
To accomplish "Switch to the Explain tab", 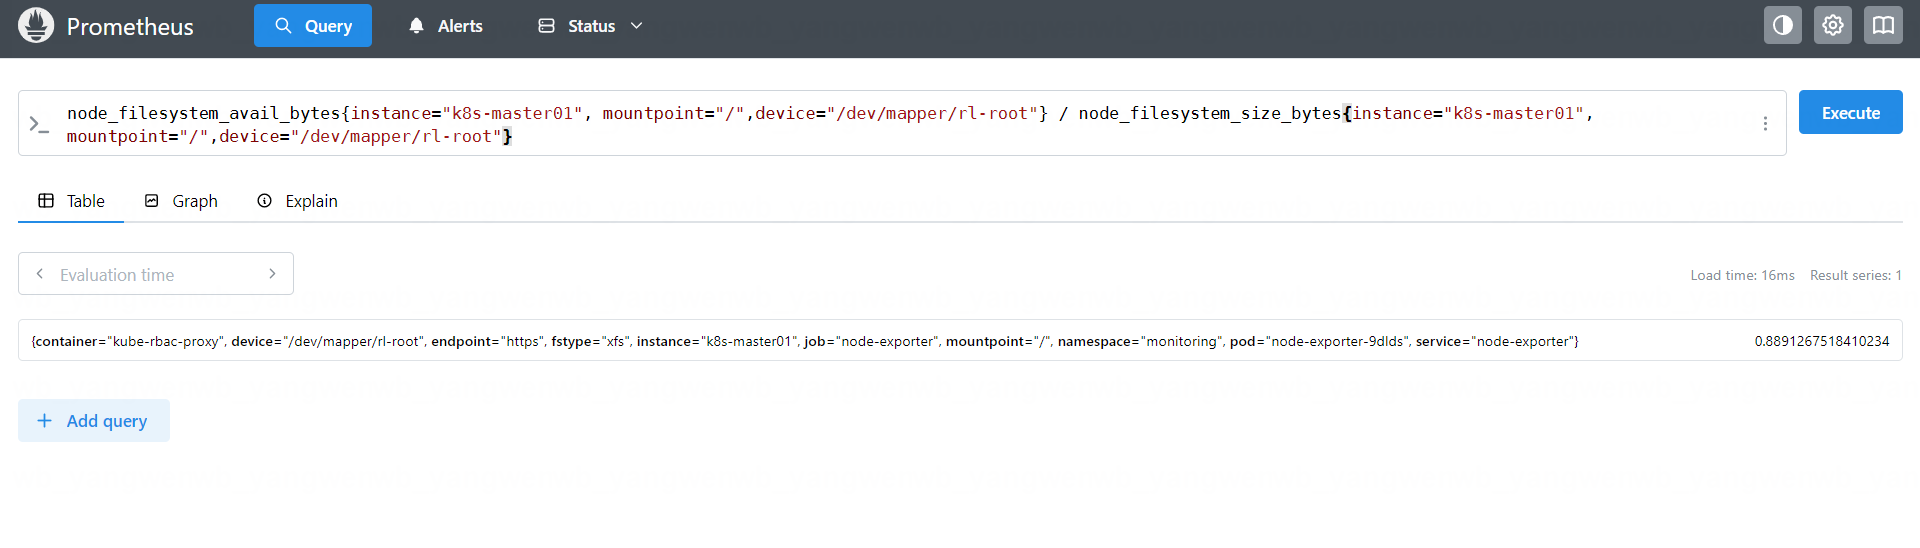I will [298, 201].
